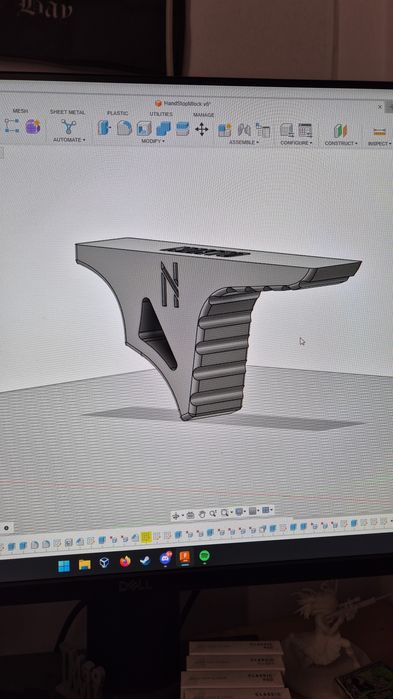Open the Mesh tab
Image resolution: width=393 pixels, height=699 pixels.
coord(20,111)
